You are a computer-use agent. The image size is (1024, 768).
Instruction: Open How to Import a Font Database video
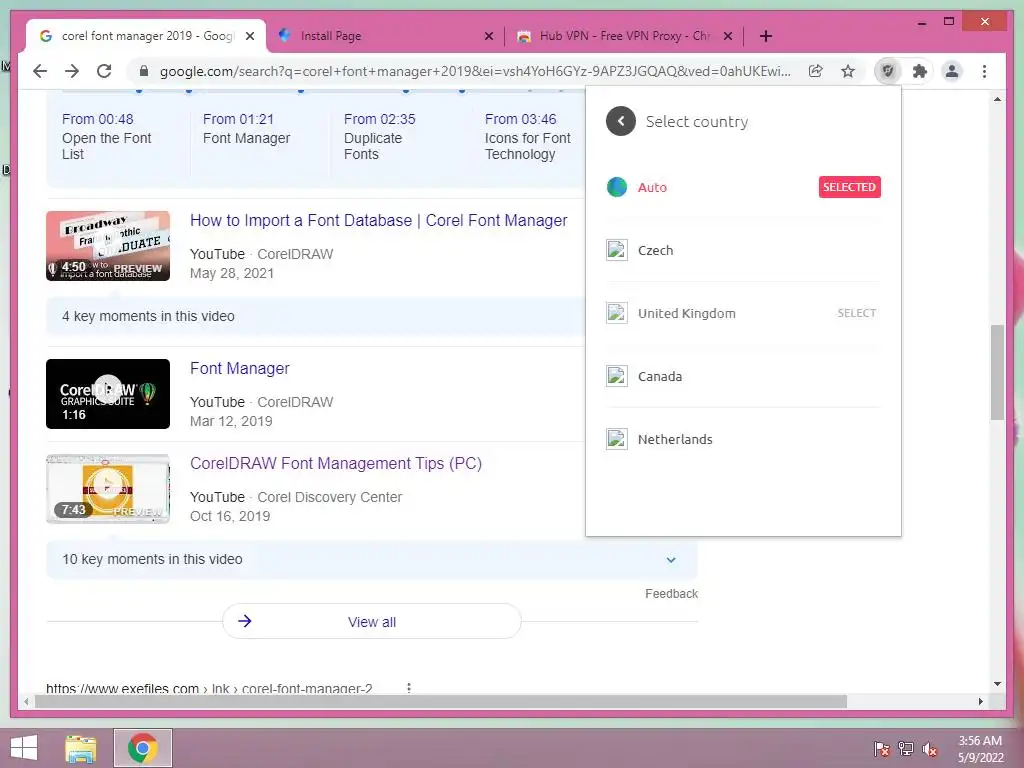[379, 221]
